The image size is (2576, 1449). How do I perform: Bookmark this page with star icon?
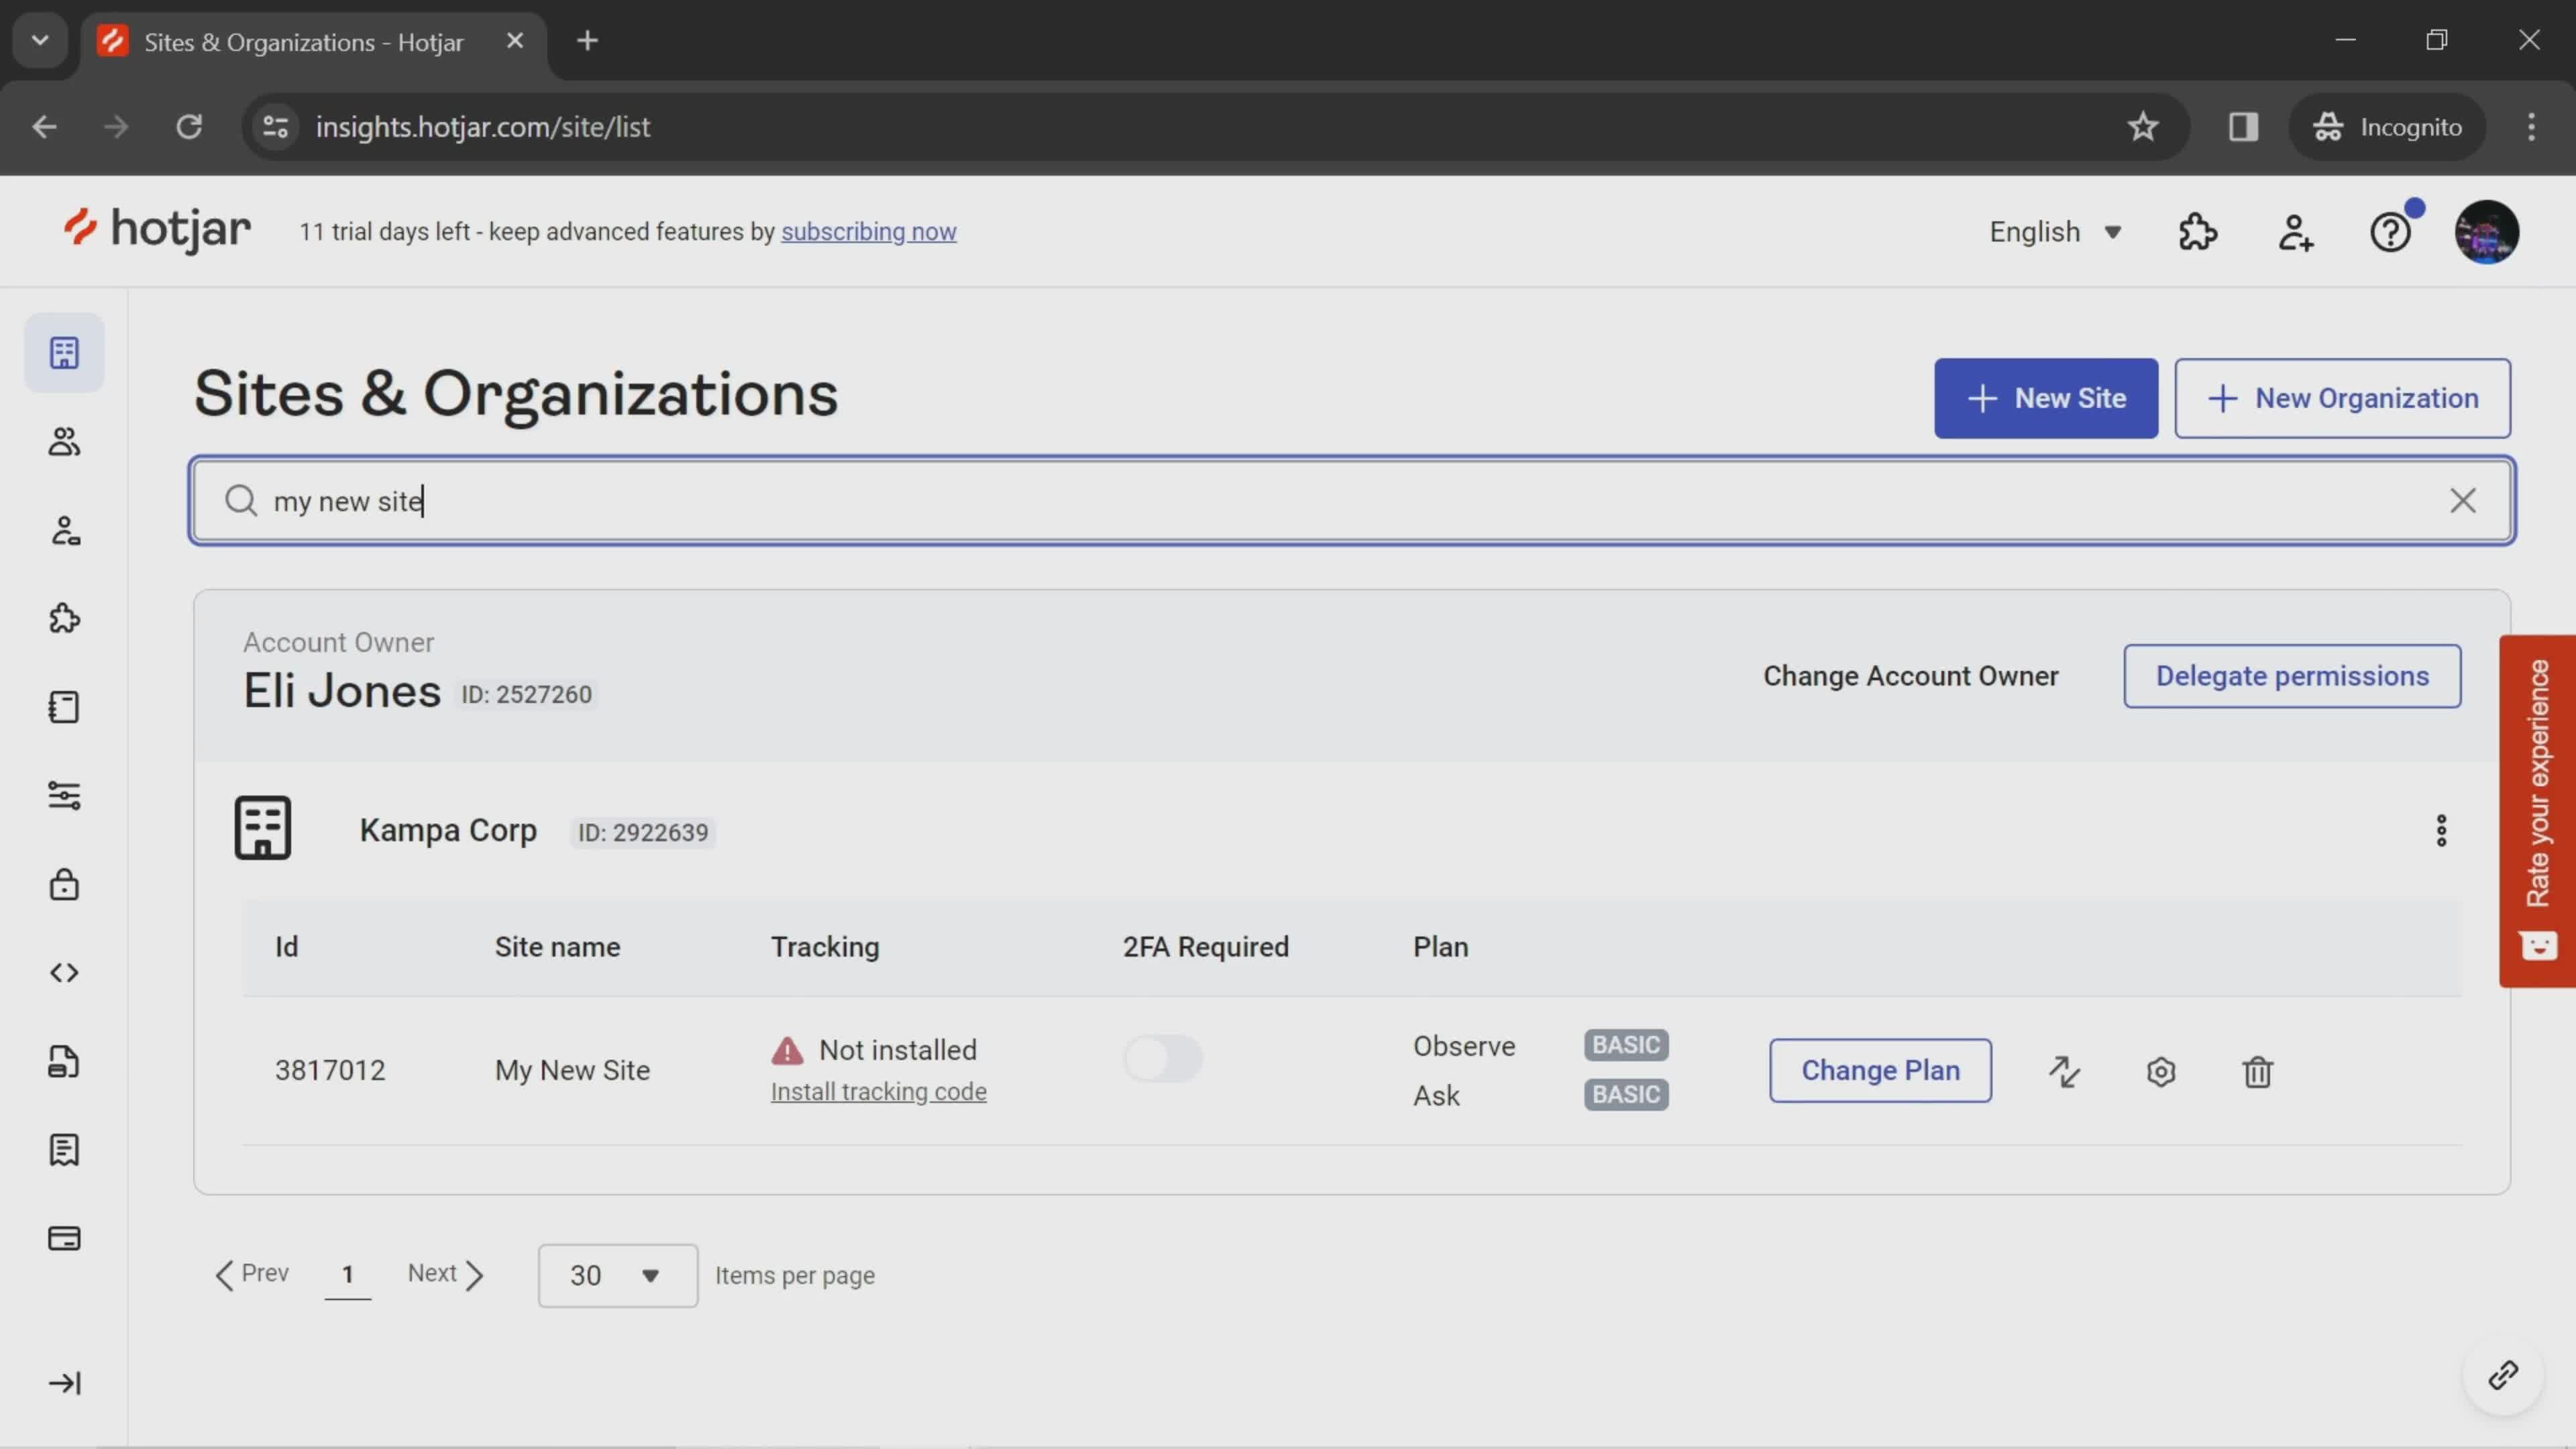[x=2142, y=127]
